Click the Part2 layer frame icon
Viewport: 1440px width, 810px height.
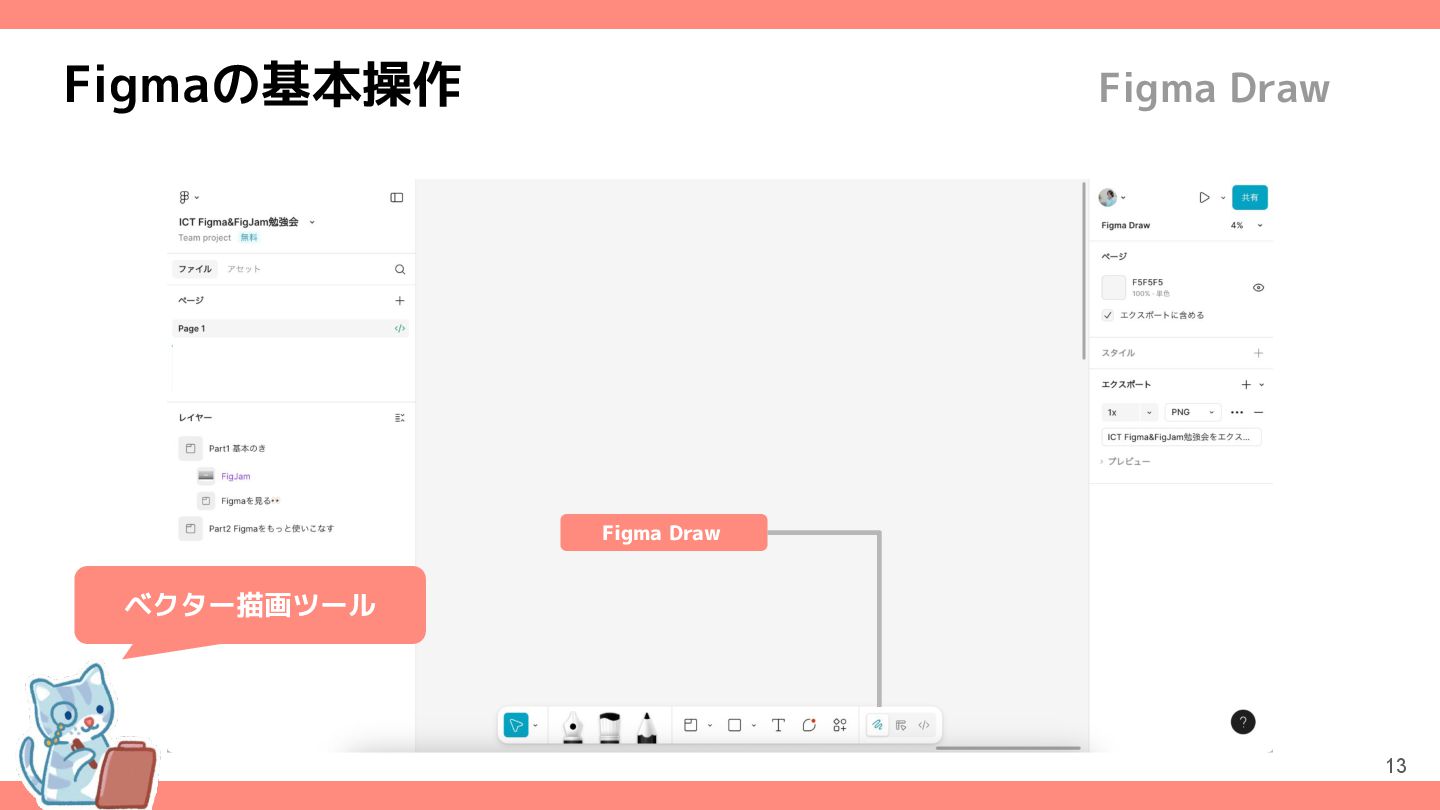click(x=190, y=528)
